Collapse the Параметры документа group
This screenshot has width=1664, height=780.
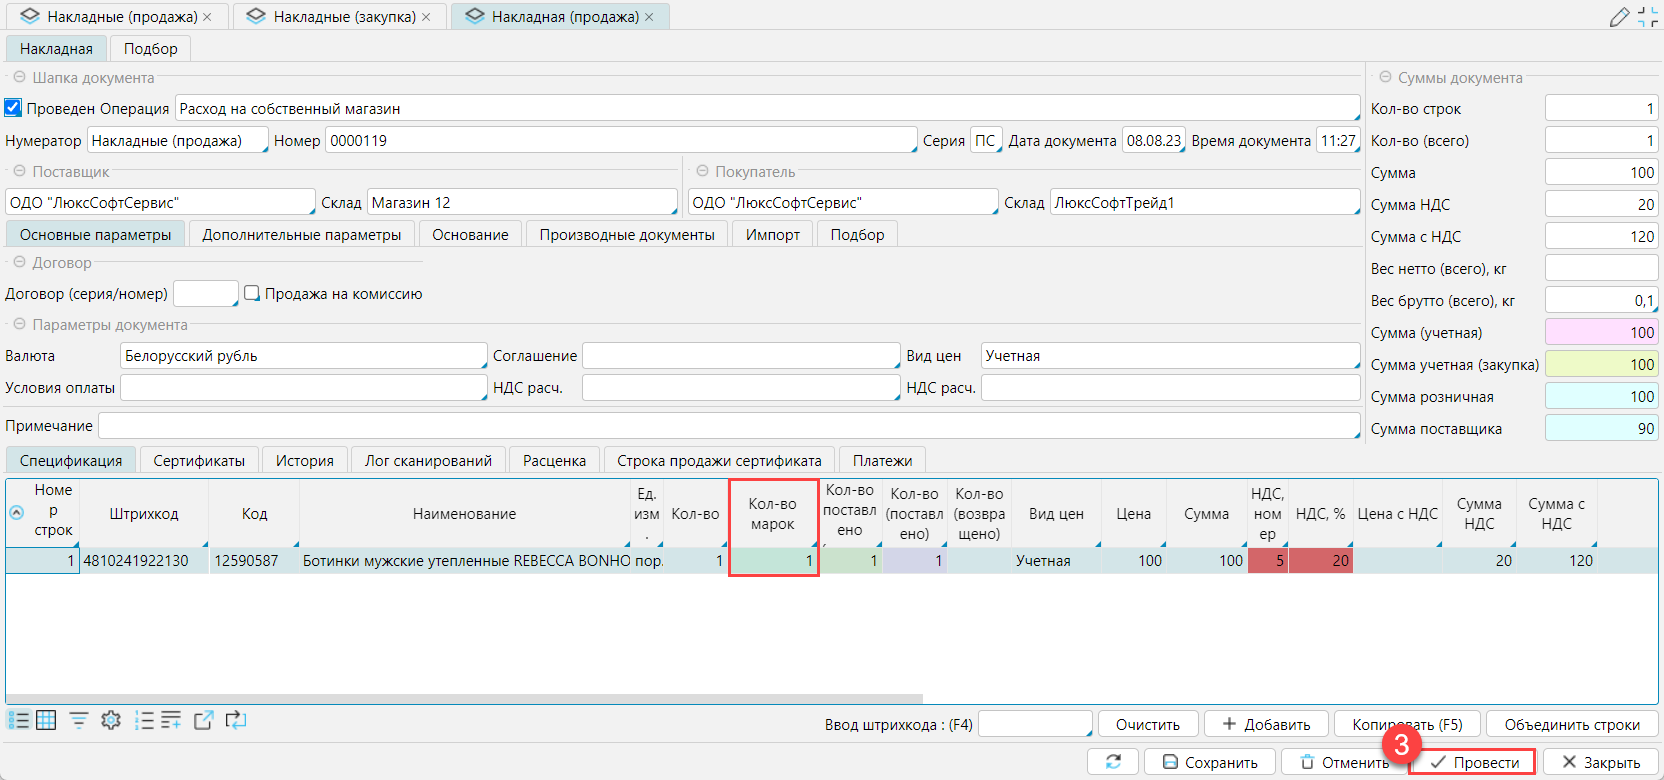click(19, 325)
